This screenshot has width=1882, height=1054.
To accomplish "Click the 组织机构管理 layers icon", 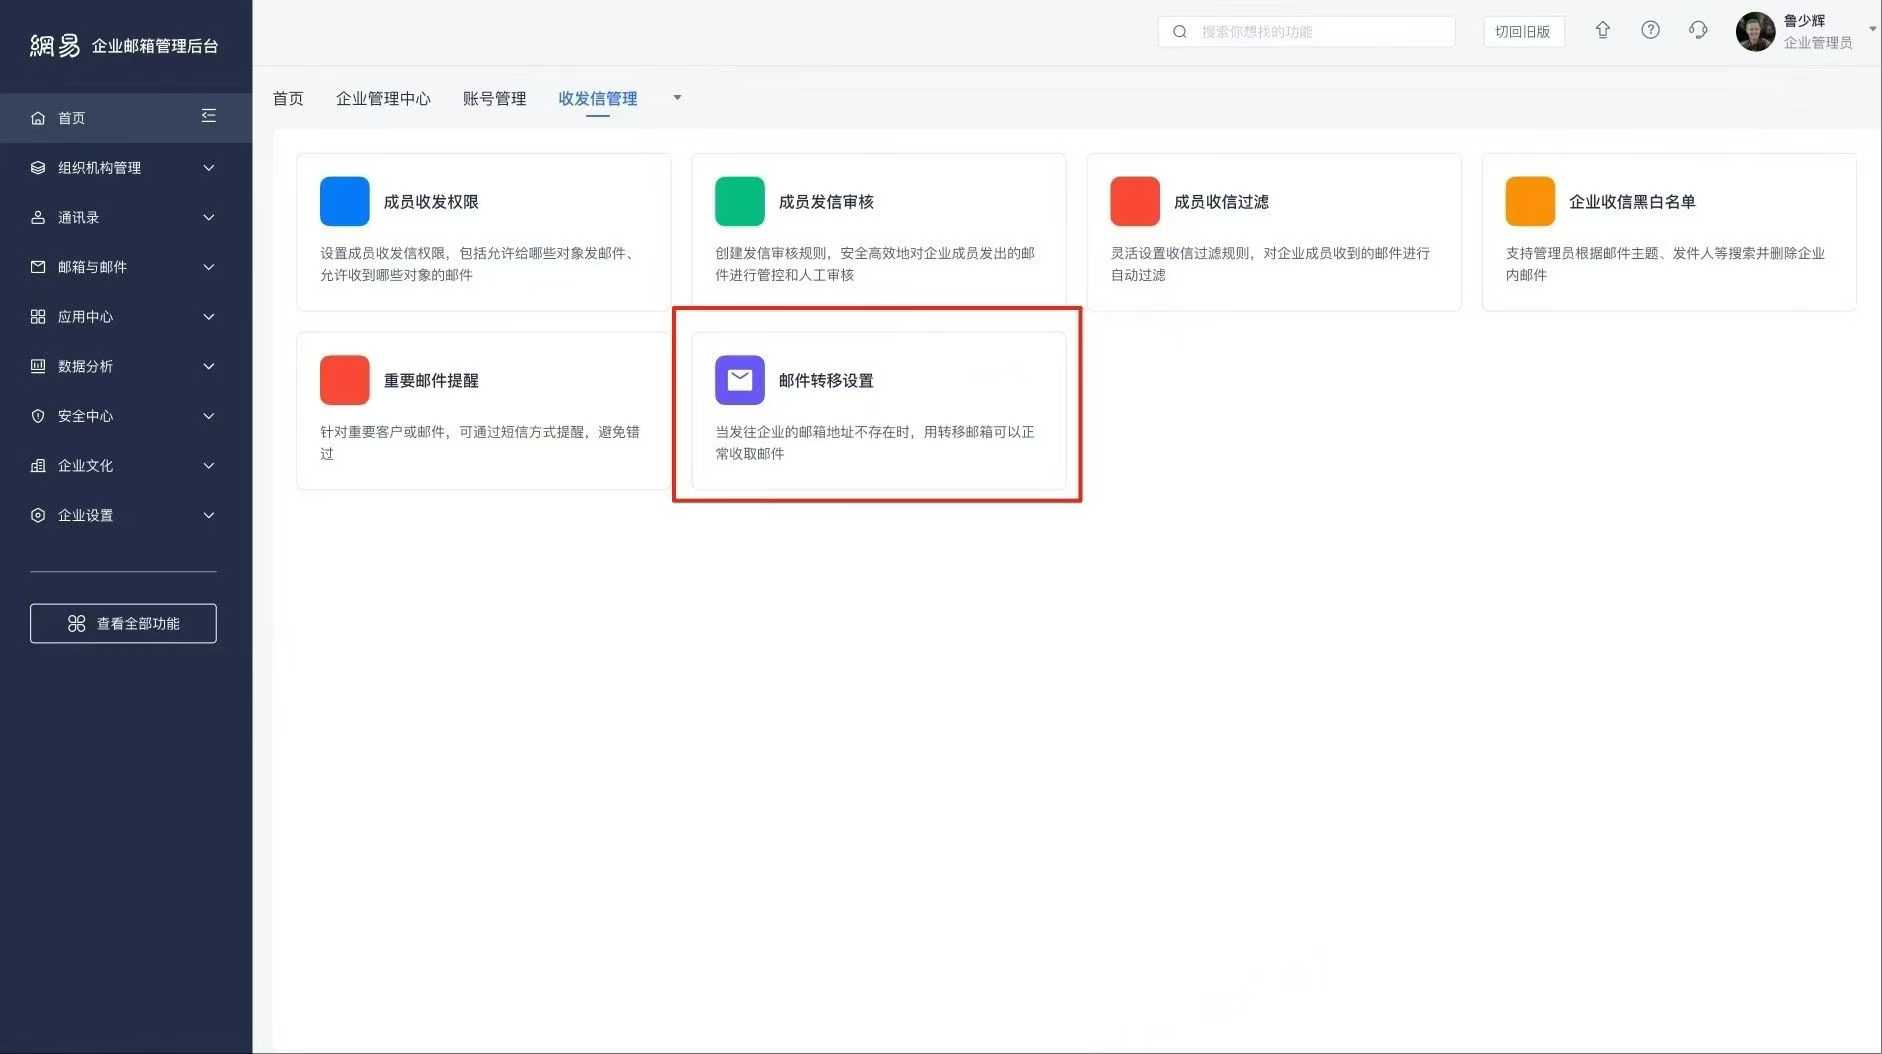I will coord(38,168).
